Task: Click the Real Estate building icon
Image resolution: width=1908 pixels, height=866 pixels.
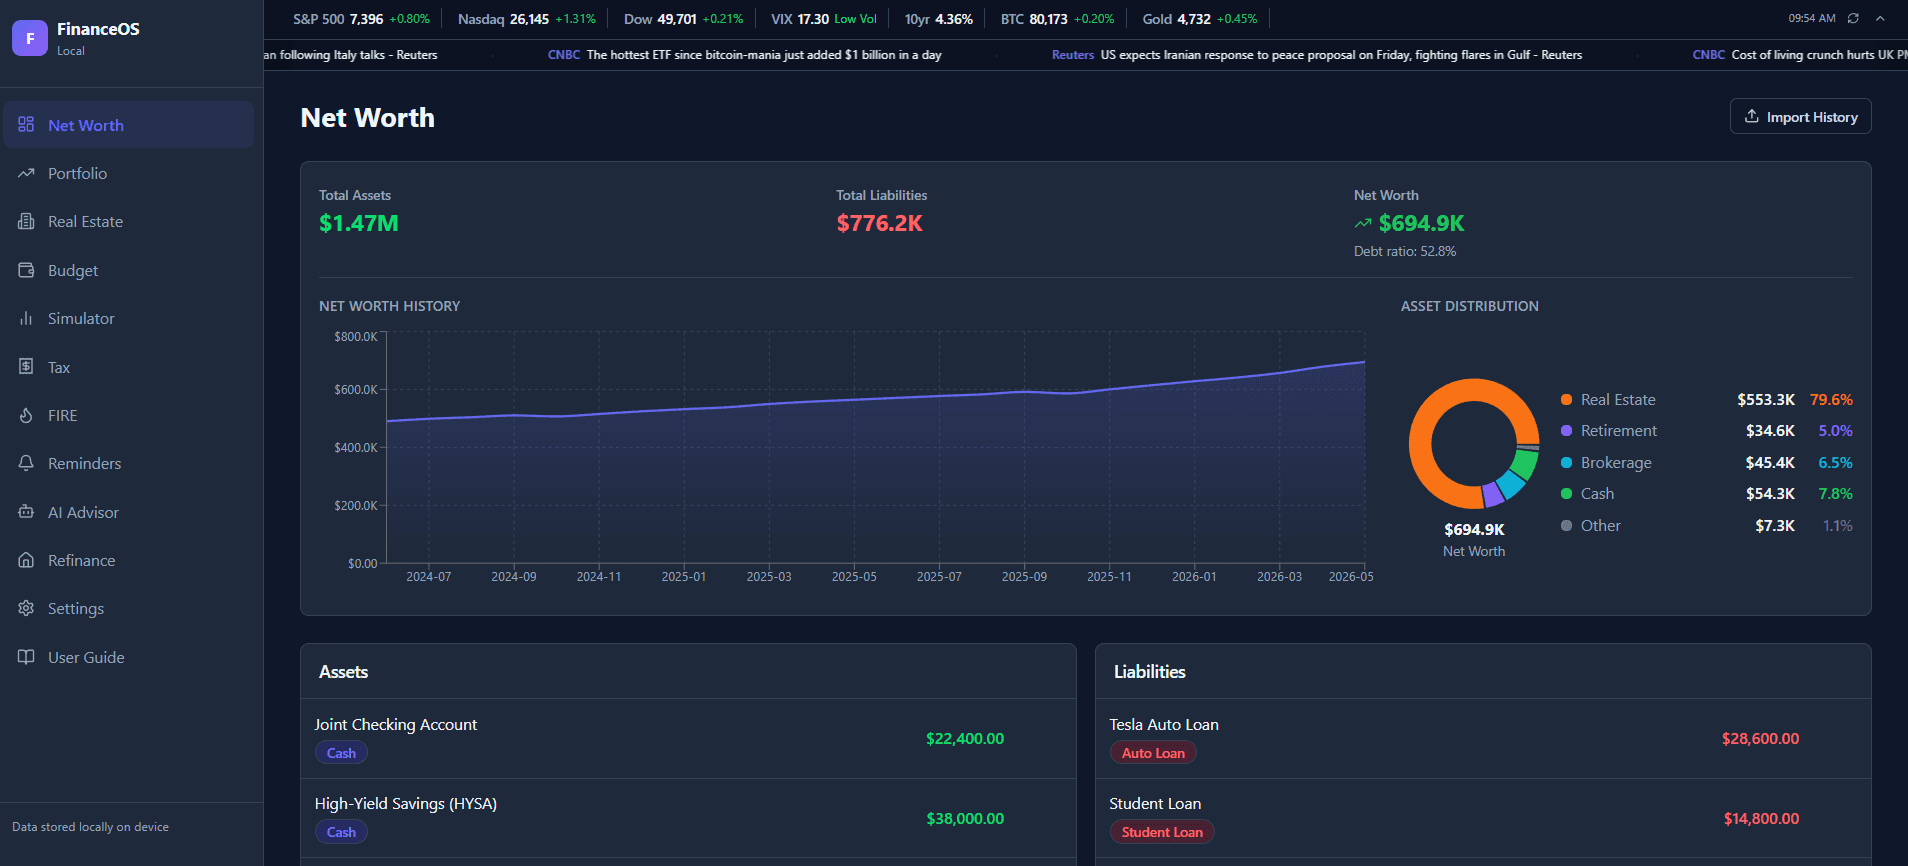Action: coord(26,221)
